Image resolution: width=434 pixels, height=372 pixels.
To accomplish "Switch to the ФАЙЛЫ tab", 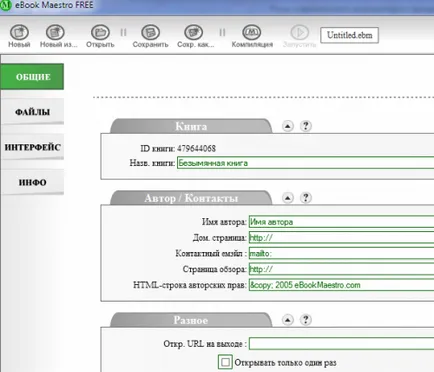I will coord(32,112).
